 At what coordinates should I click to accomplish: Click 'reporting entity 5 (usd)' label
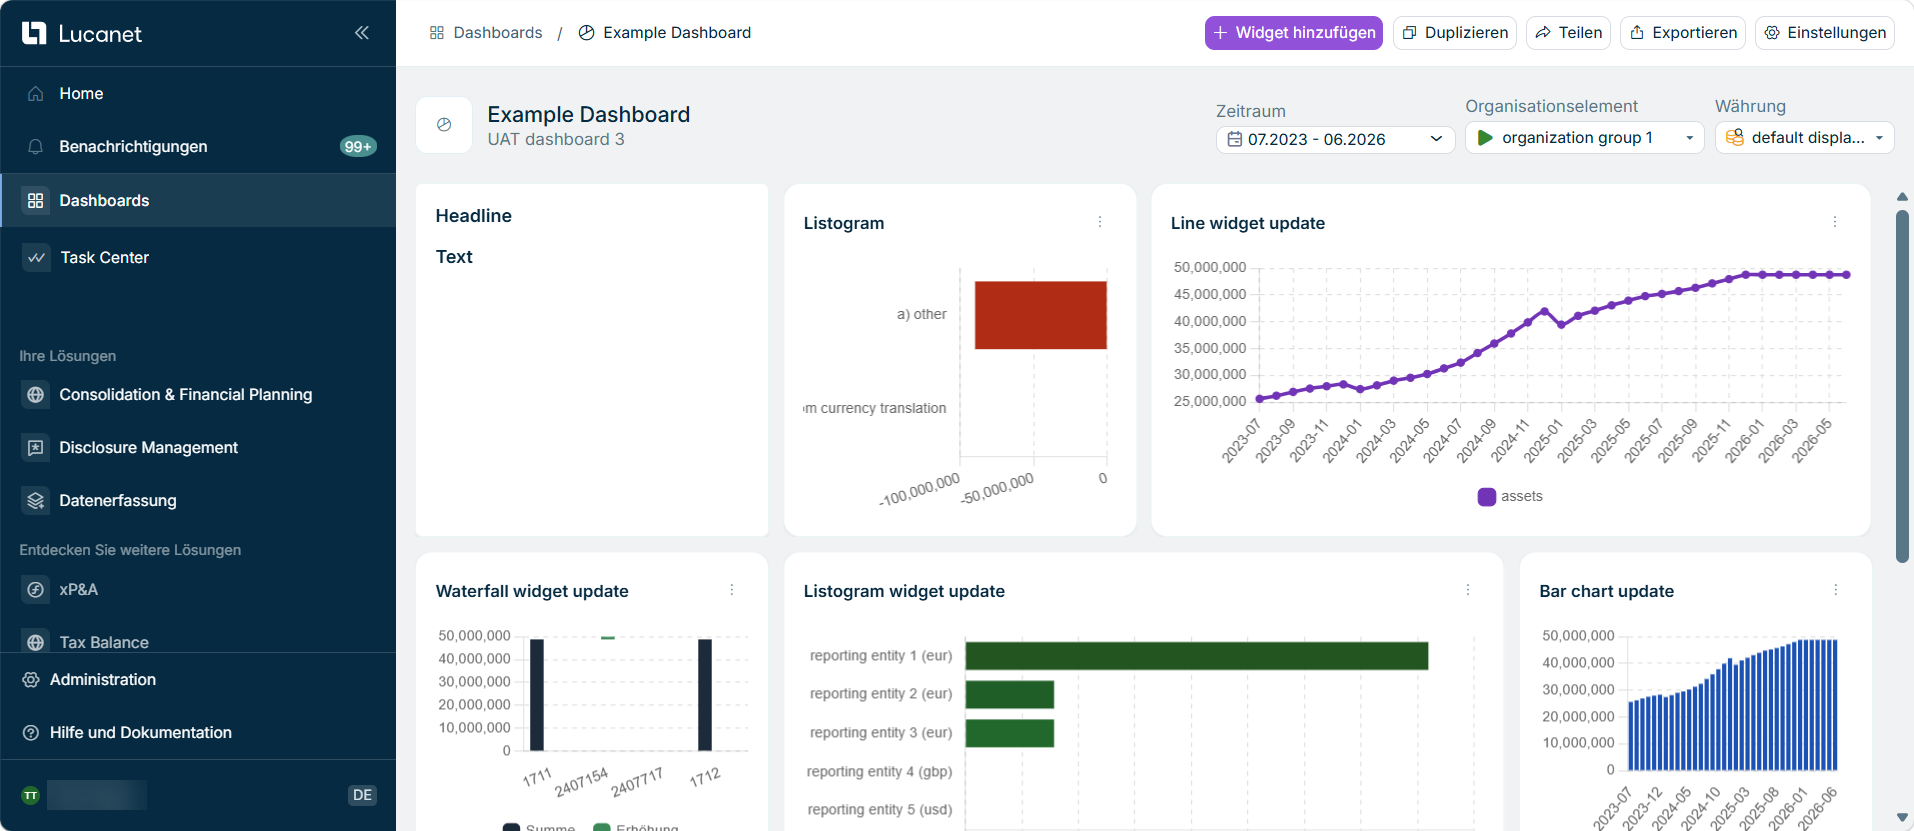(880, 809)
